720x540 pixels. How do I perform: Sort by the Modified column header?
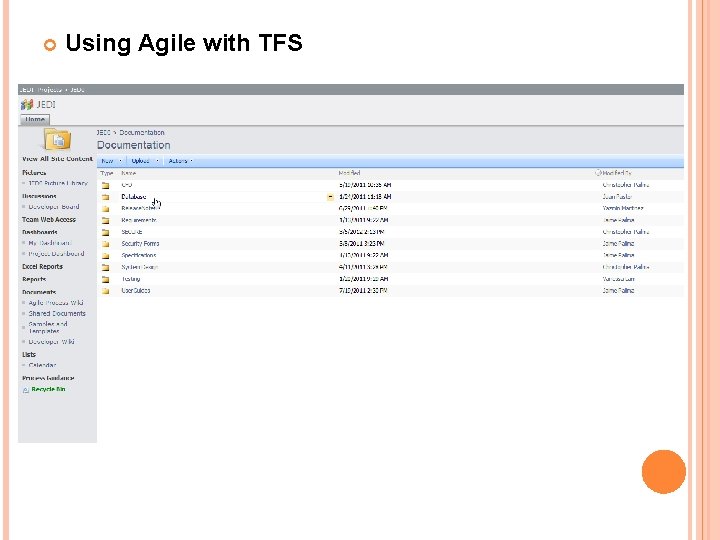pyautogui.click(x=349, y=173)
